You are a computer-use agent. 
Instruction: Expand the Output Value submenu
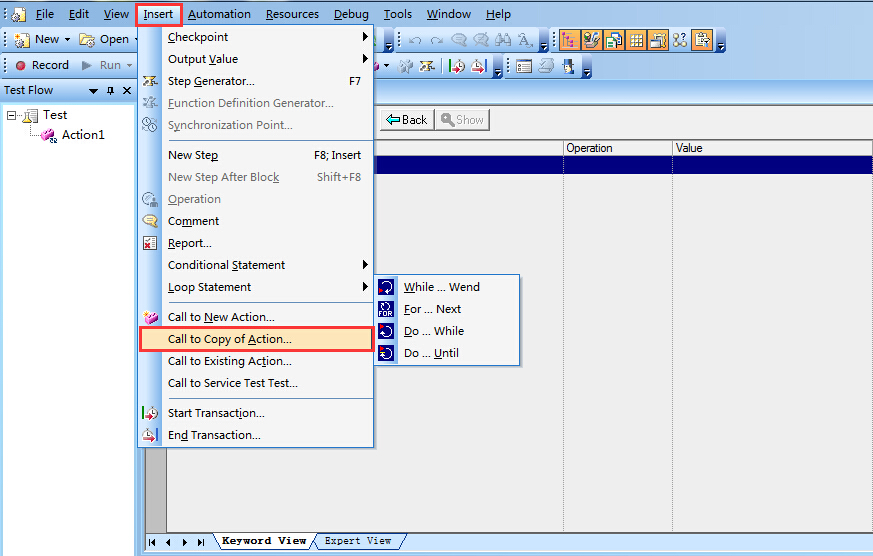[256, 59]
